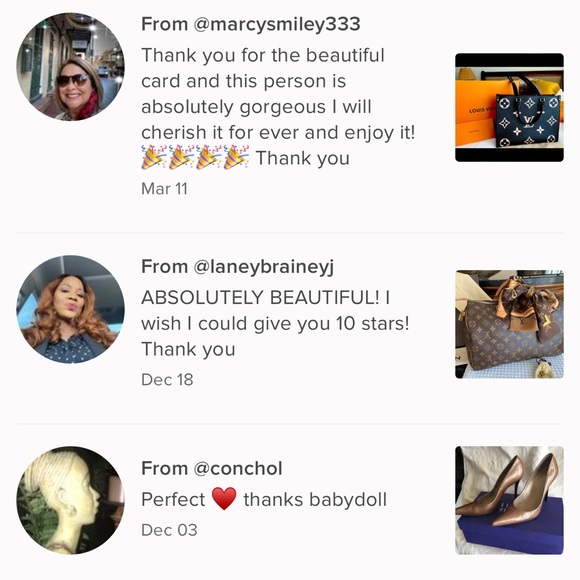Click the word 'Perfect' in conchol's review
The image size is (580, 580).
(173, 499)
